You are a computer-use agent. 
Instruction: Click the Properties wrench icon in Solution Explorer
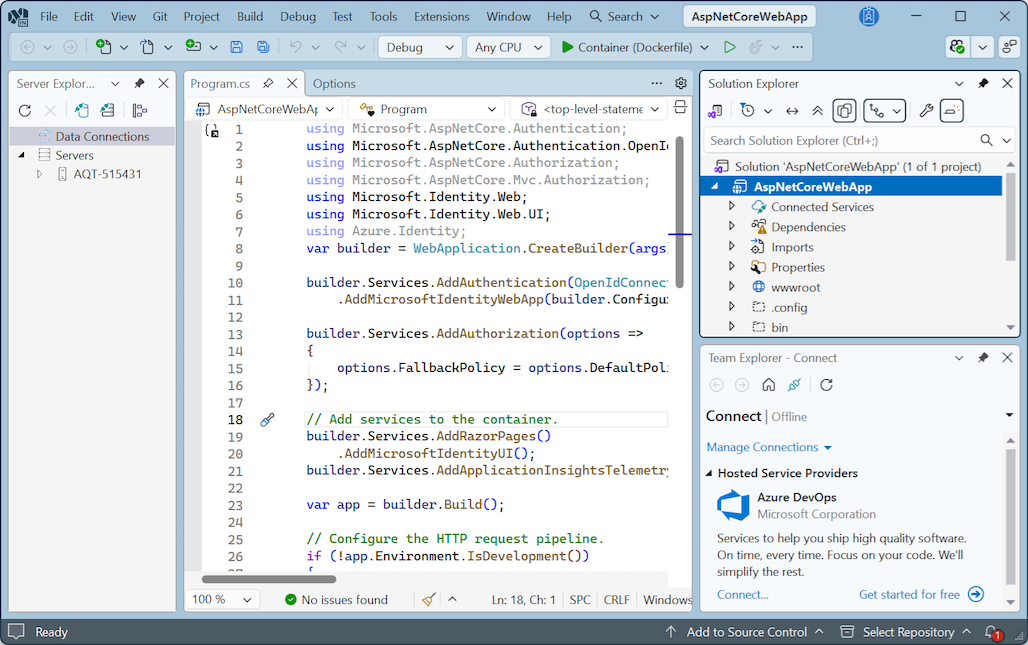click(x=927, y=110)
